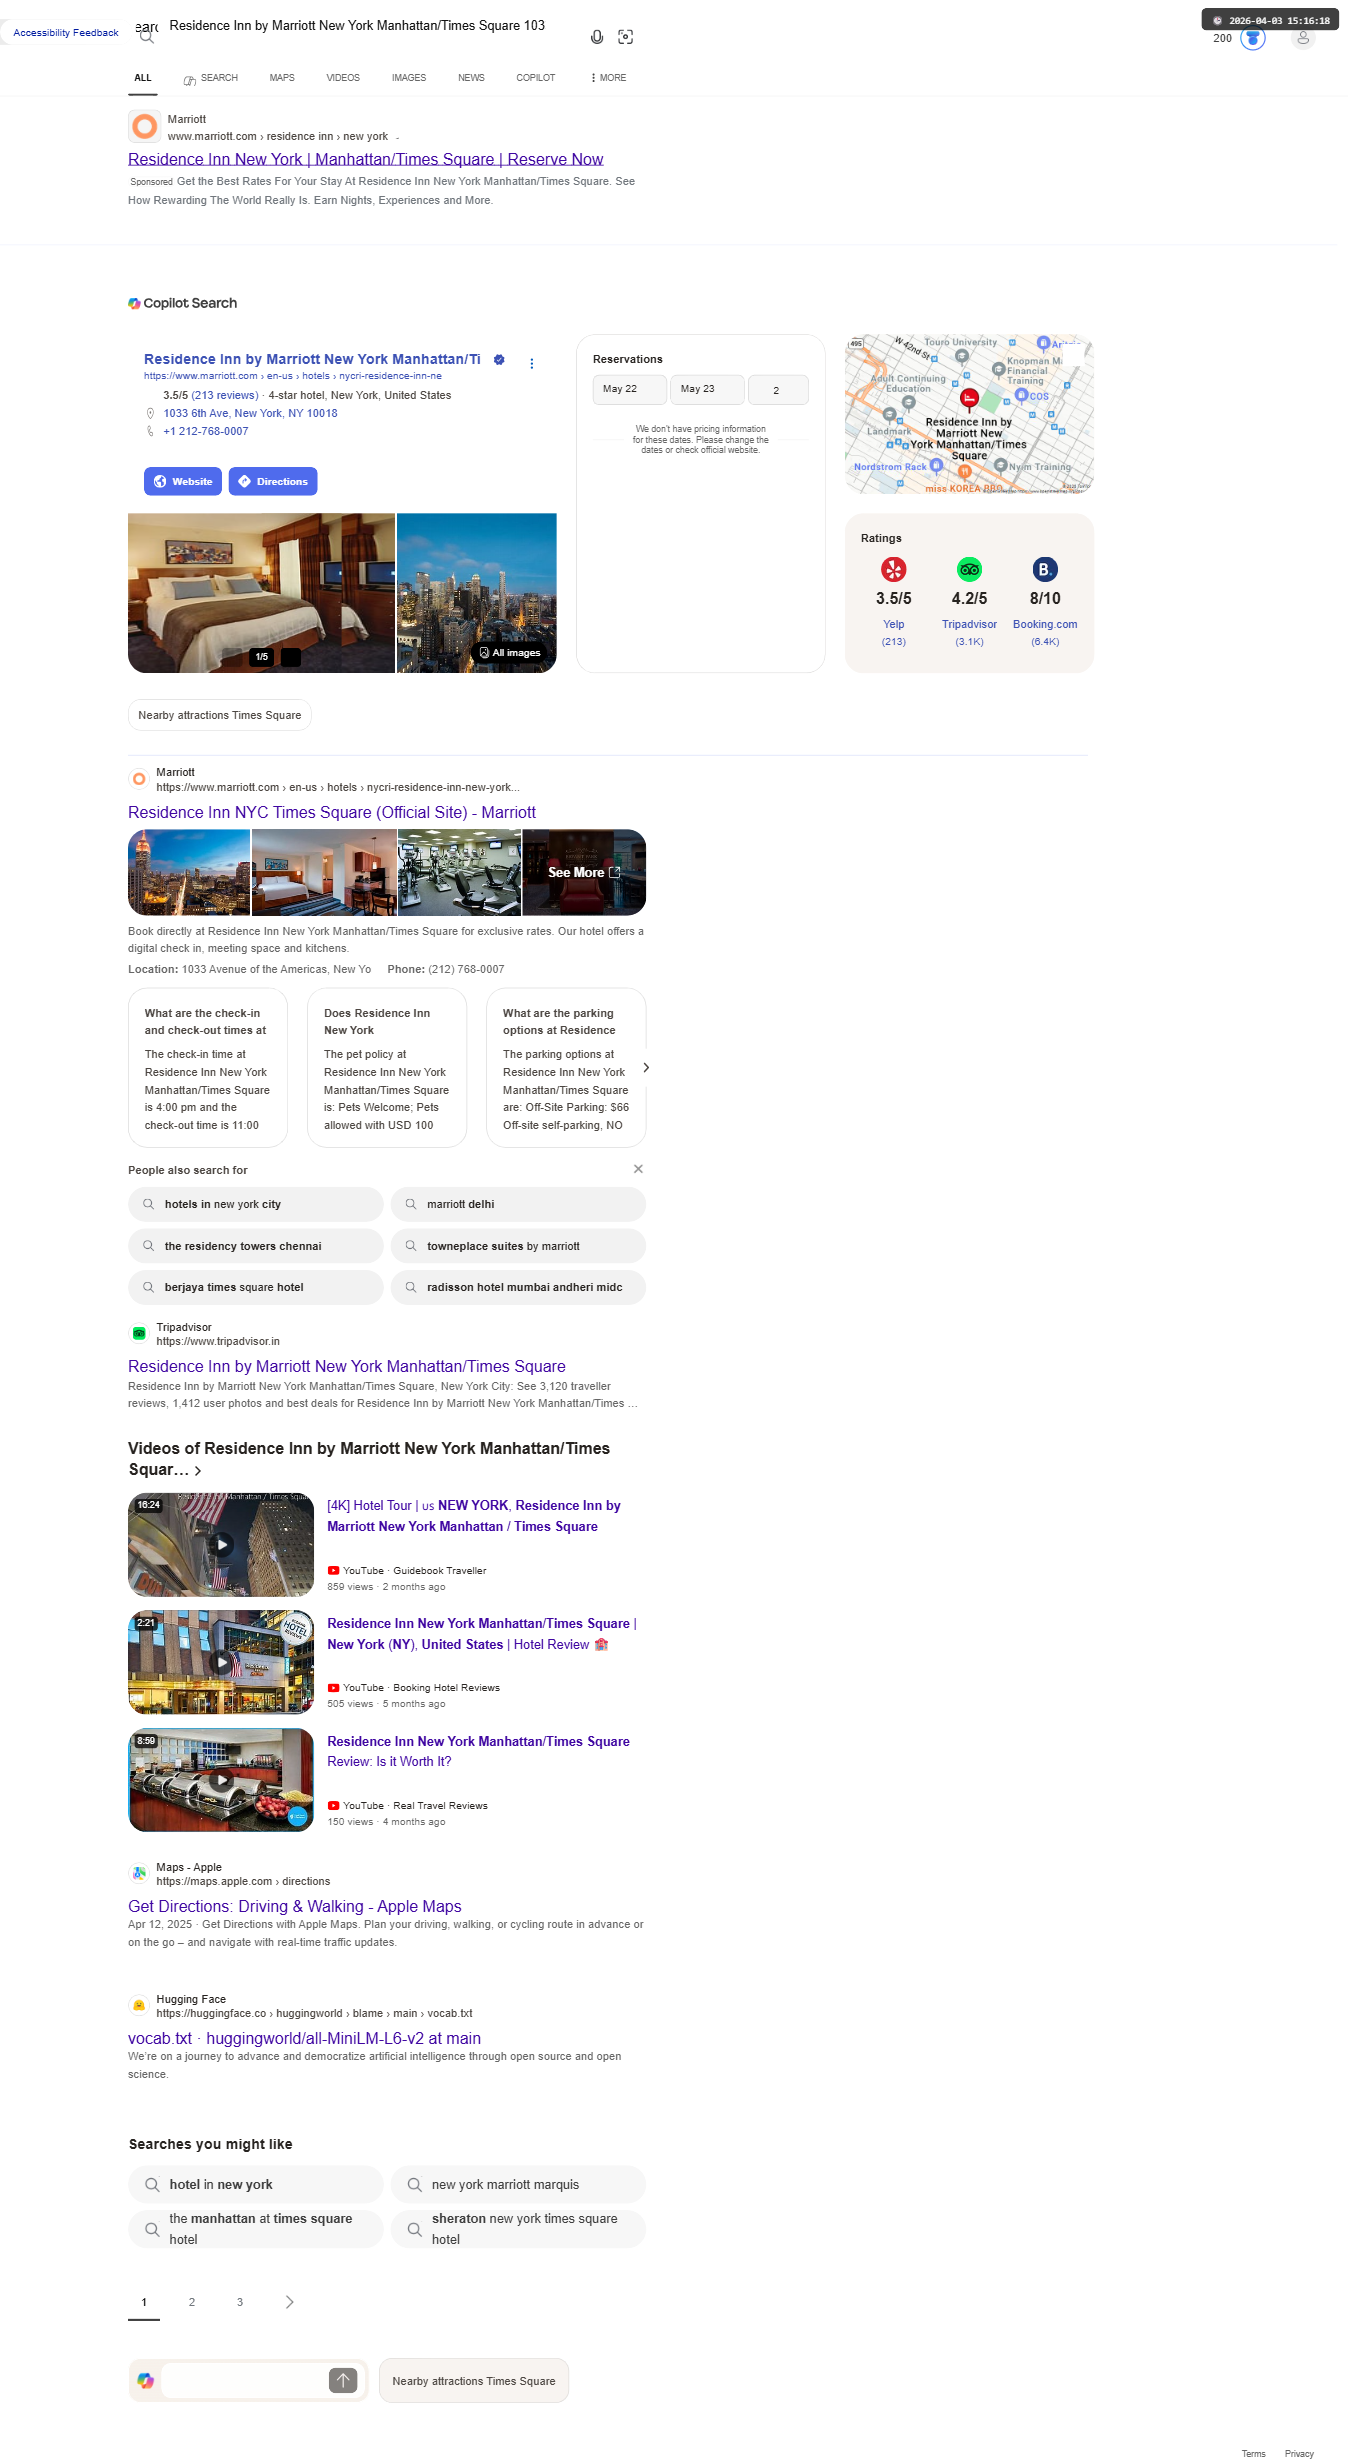Viewport: 1348px width, 2460px height.
Task: Open the MORE menu in search tabs
Action: 609,78
